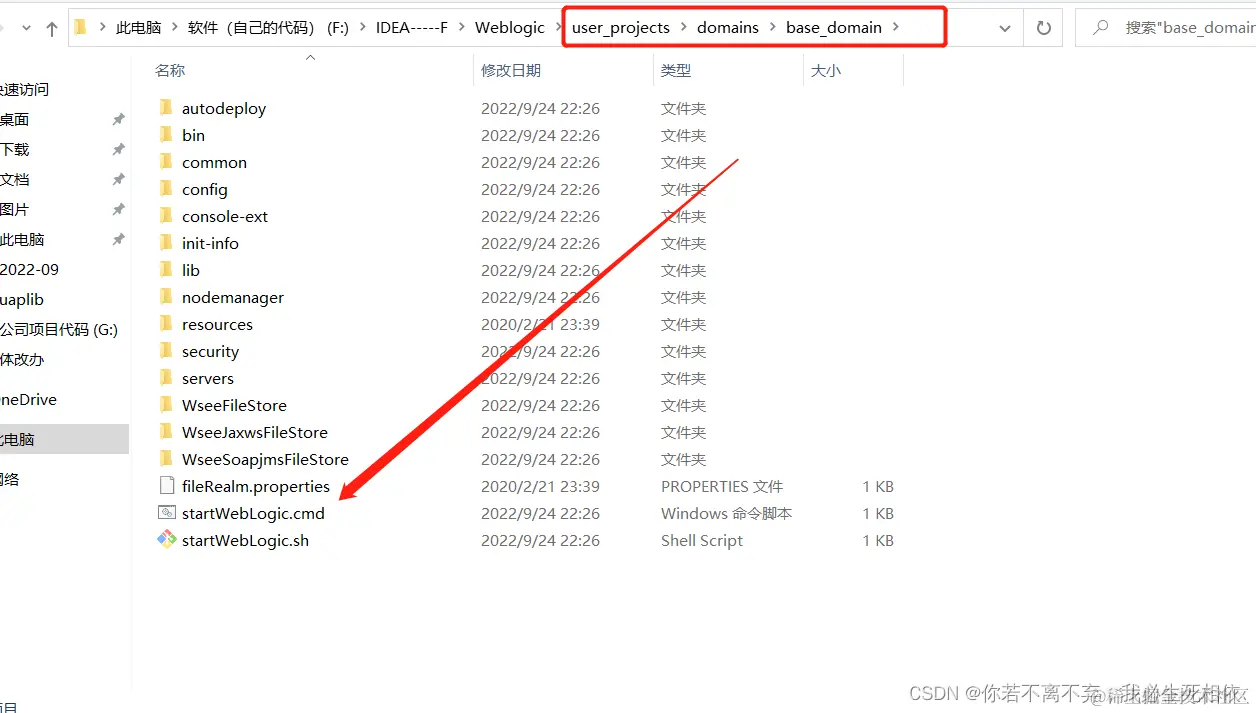Sort by 名称 column header
Image resolution: width=1256 pixels, height=713 pixels.
click(170, 70)
